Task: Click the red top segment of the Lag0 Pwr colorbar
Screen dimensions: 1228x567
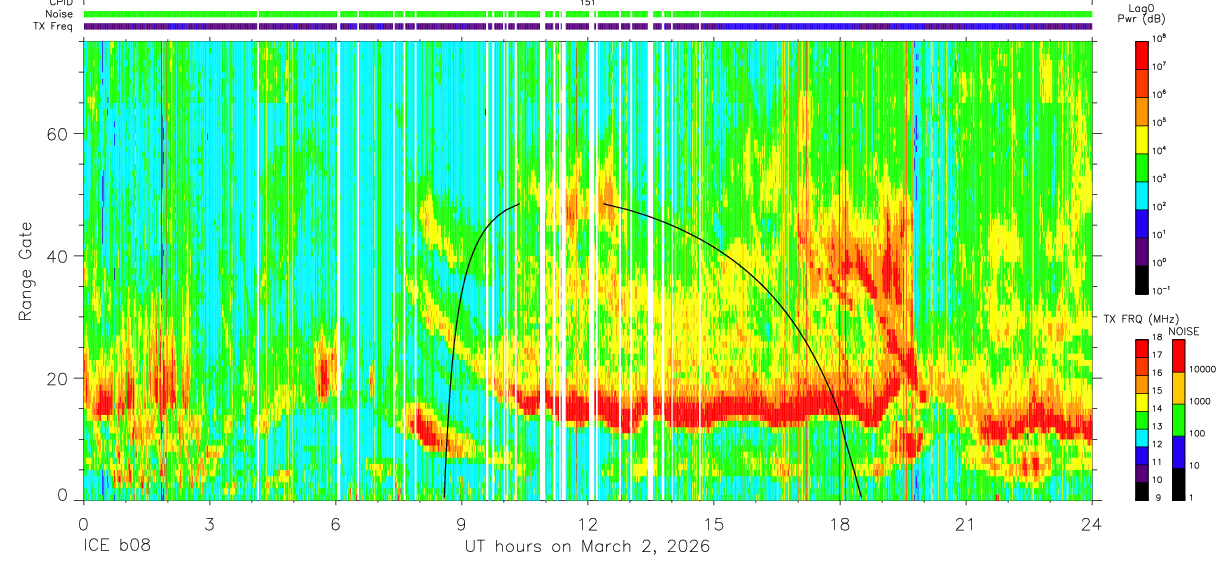Action: click(1142, 53)
